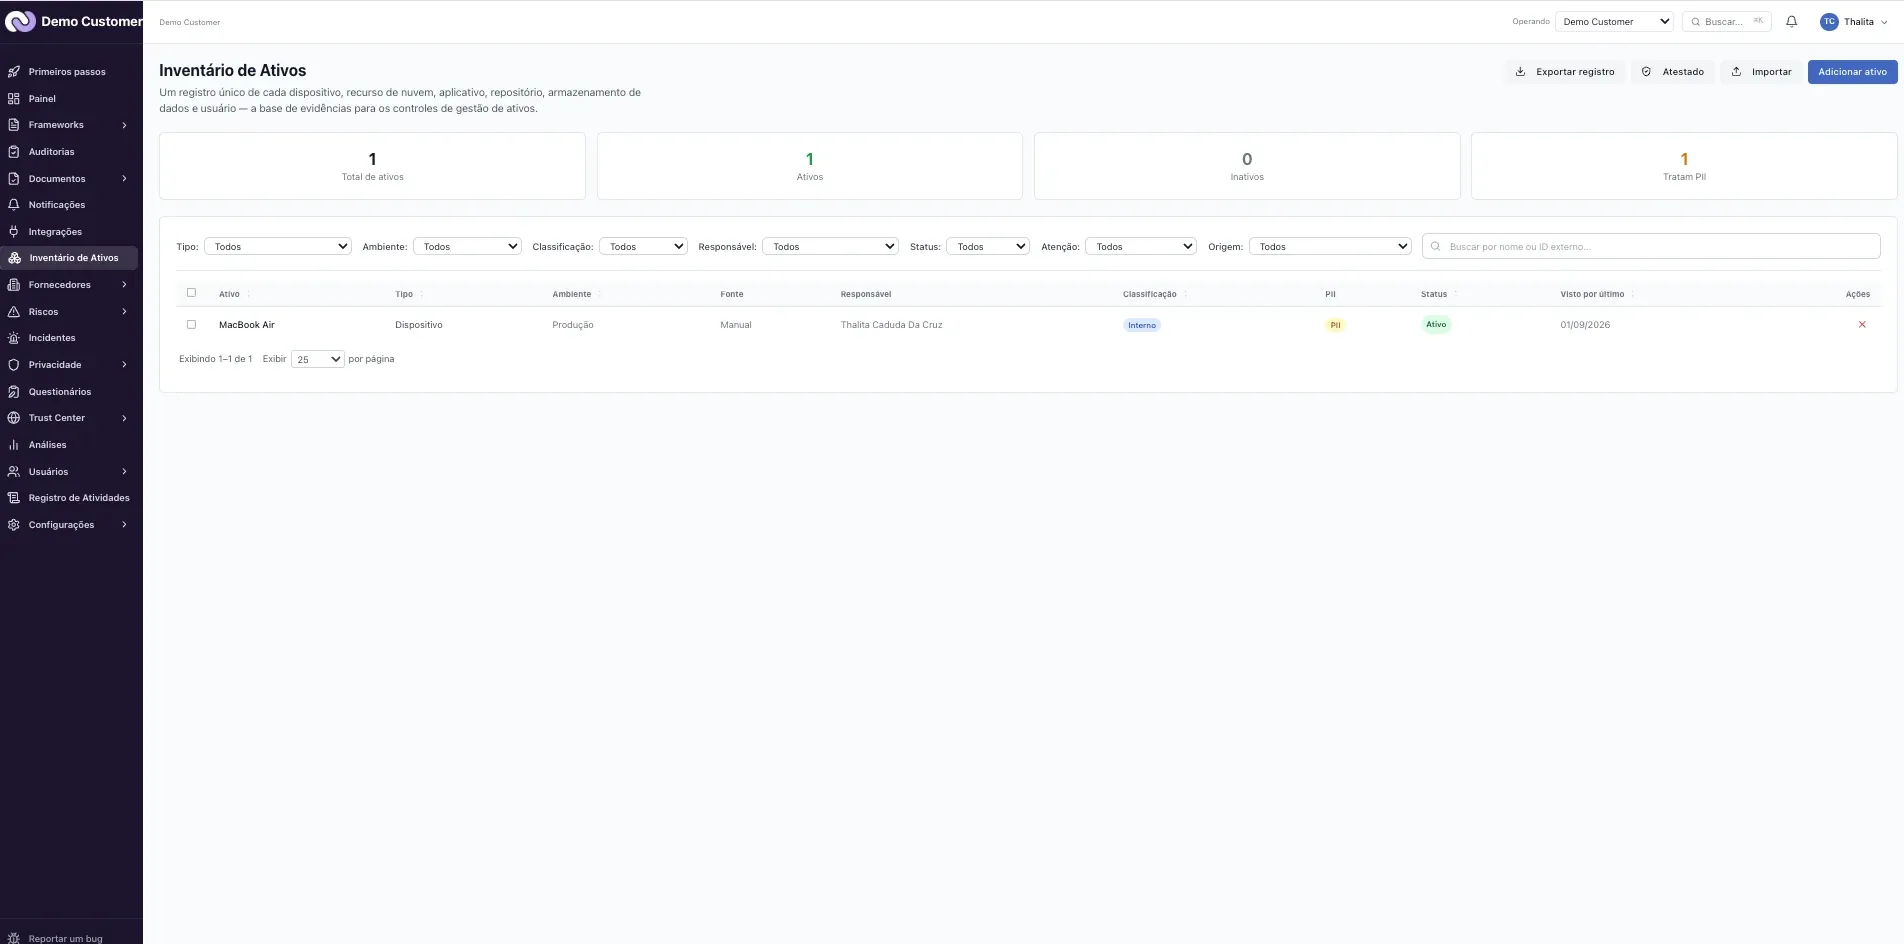
Task: Click the Tratam PII summary card
Action: (1684, 166)
